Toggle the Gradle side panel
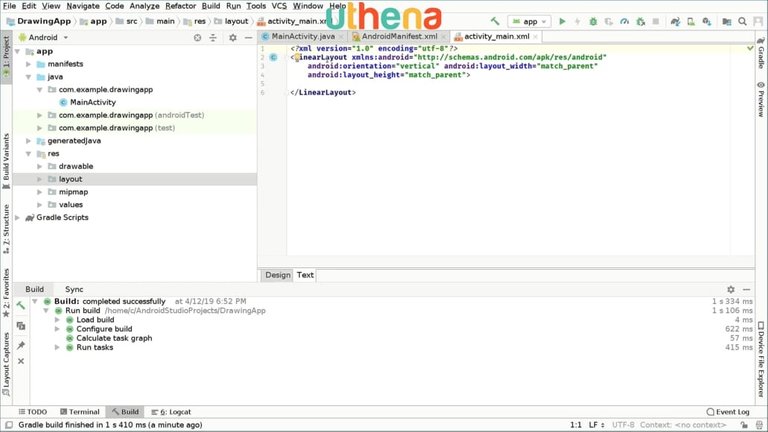This screenshot has width=768, height=432. (761, 53)
